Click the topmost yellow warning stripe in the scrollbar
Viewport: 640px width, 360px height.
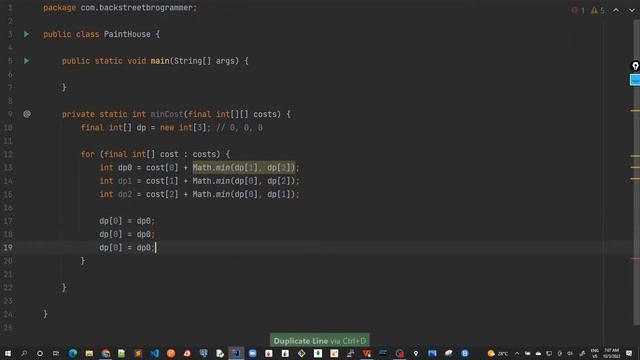635,110
